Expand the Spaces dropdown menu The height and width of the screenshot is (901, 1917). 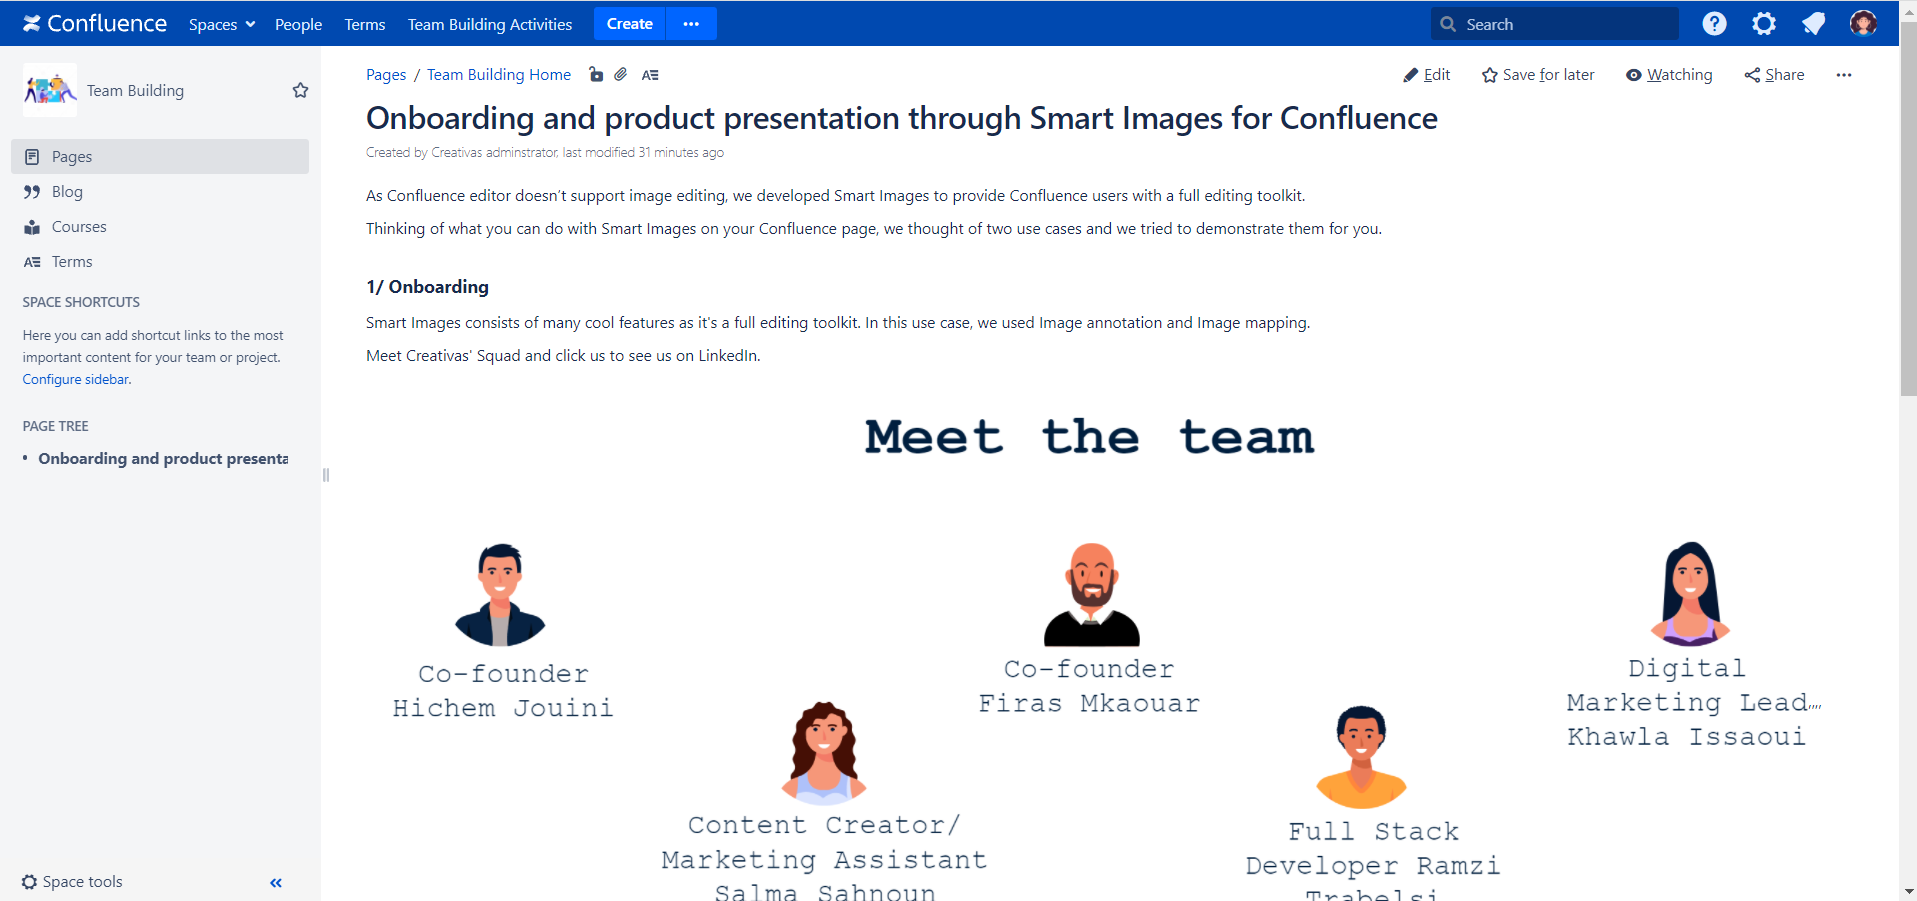coord(222,24)
